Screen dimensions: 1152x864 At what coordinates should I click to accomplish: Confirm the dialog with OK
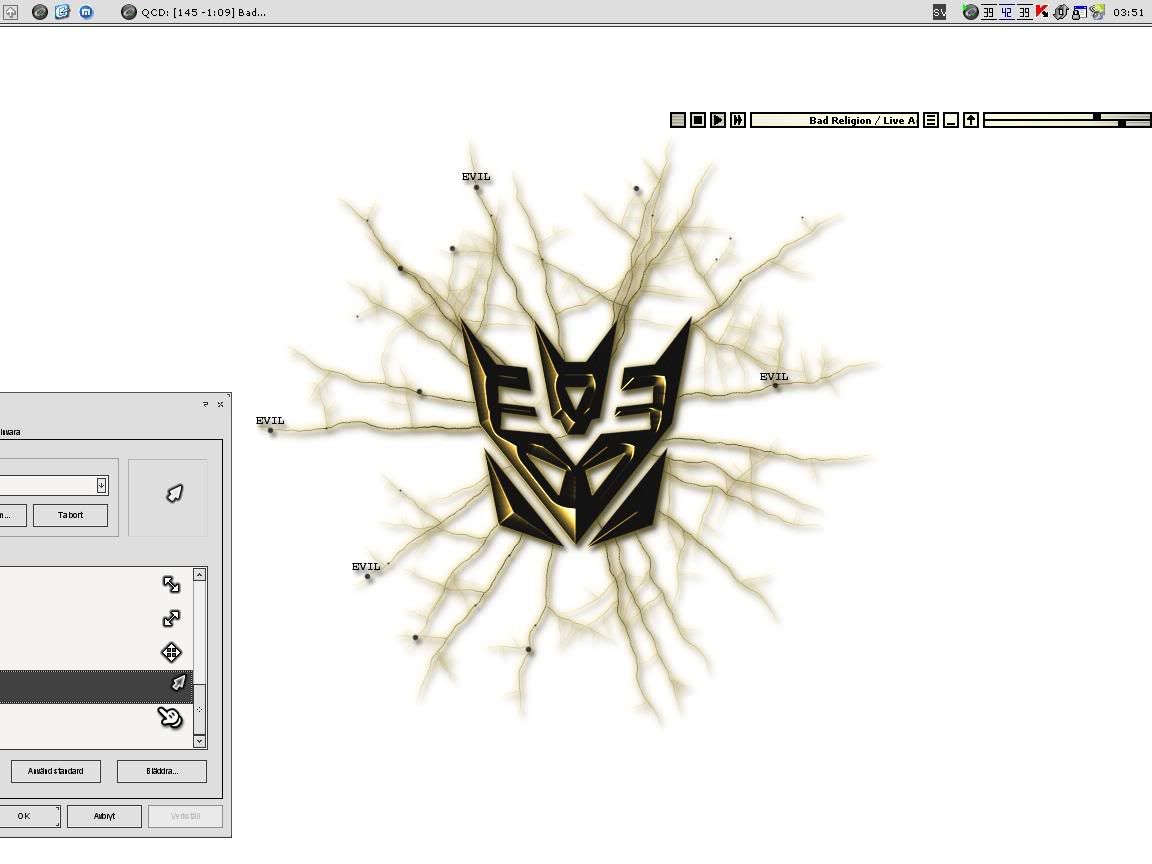tap(29, 816)
